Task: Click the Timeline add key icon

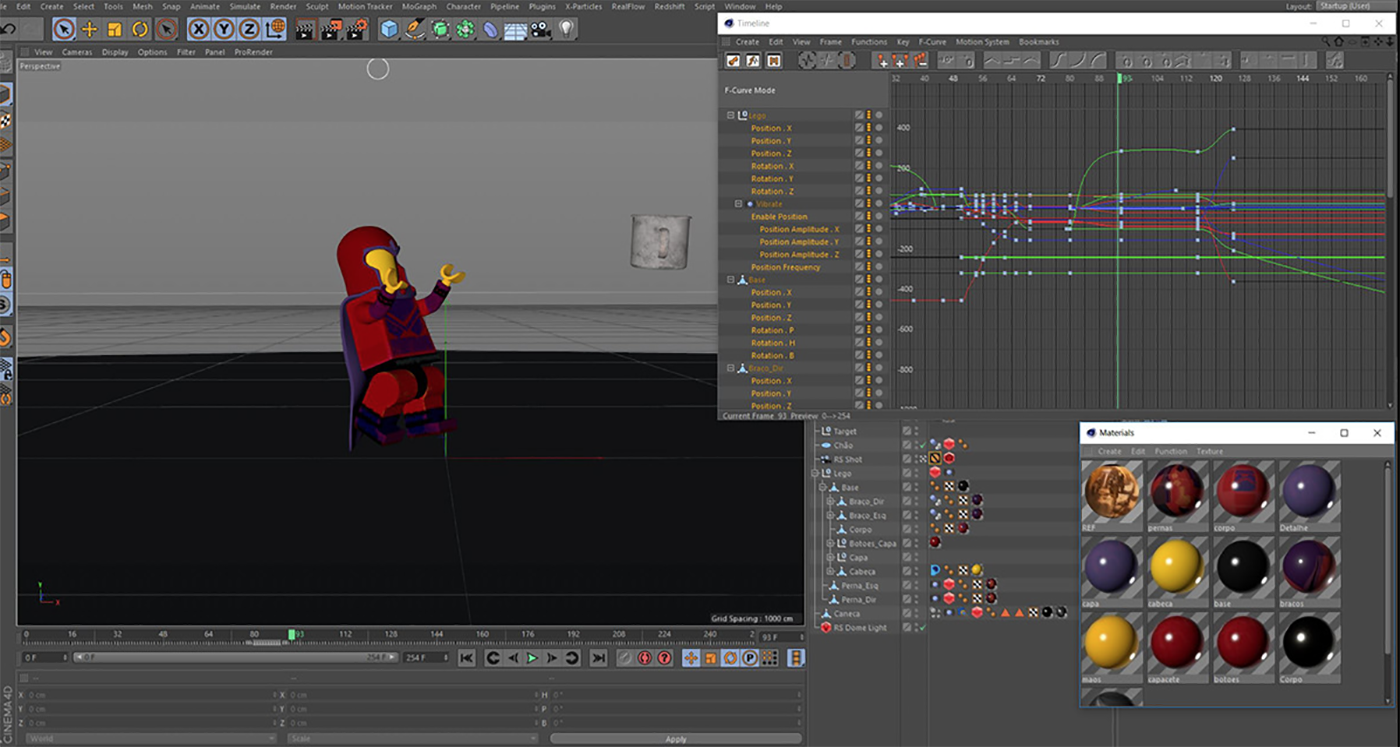Action: [882, 61]
